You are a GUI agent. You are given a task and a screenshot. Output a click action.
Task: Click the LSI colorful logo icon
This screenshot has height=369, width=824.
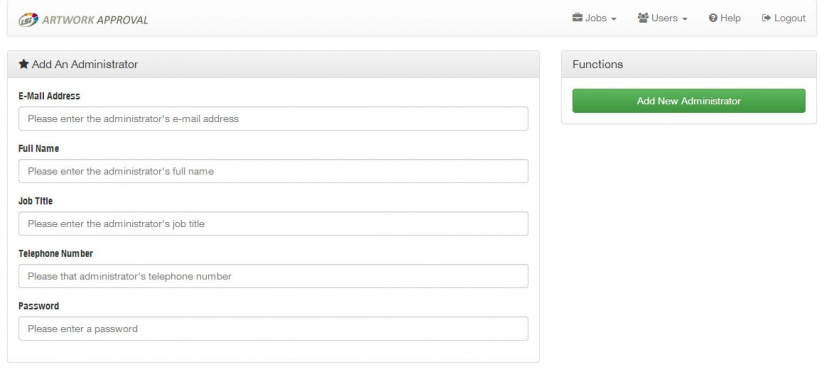tap(28, 19)
